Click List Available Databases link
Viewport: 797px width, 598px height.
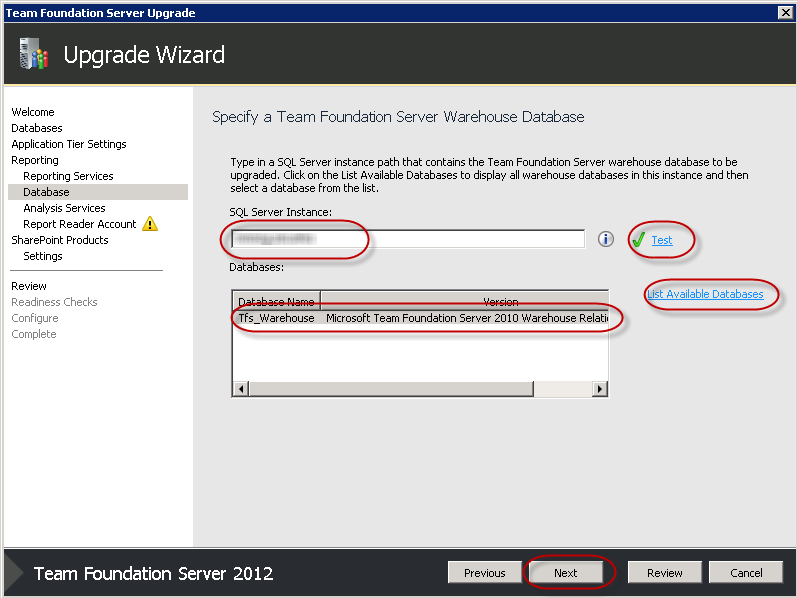click(705, 294)
